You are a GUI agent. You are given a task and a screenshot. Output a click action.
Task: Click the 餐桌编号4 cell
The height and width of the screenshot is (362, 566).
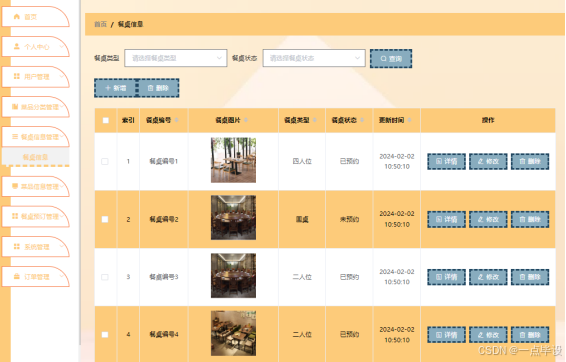coord(164,335)
